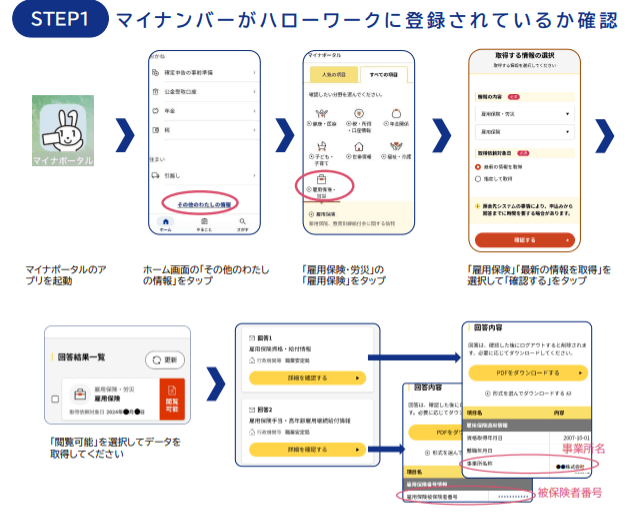This screenshot has height=512, width=628.
Task: Click the 更新 refresh button
Action: [166, 359]
